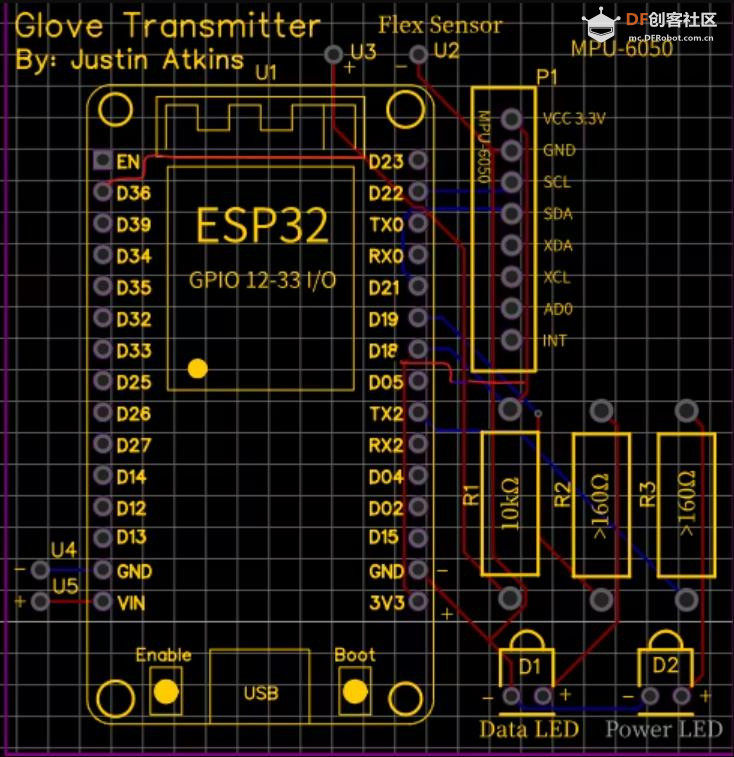Image resolution: width=734 pixels, height=757 pixels.
Task: Select the 'Flex Sensor' label
Action: point(440,25)
